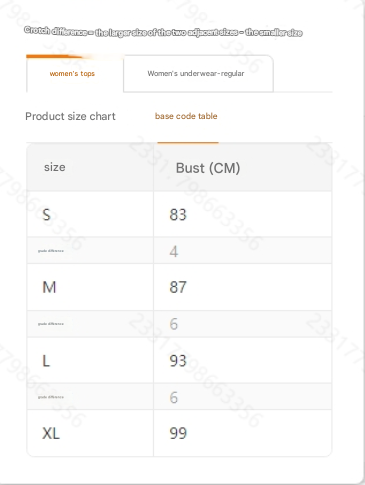The image size is (365, 485).
Task: Select the S size row
Action: pyautogui.click(x=179, y=214)
